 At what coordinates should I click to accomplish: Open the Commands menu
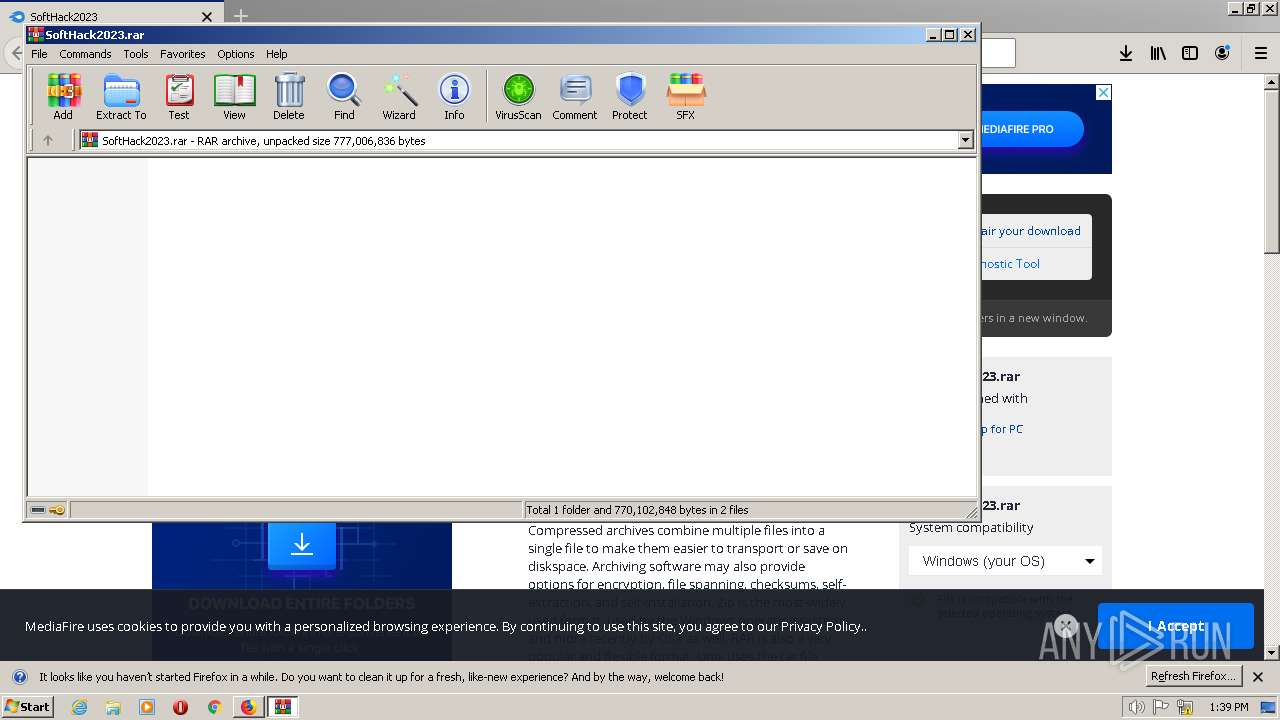(85, 54)
